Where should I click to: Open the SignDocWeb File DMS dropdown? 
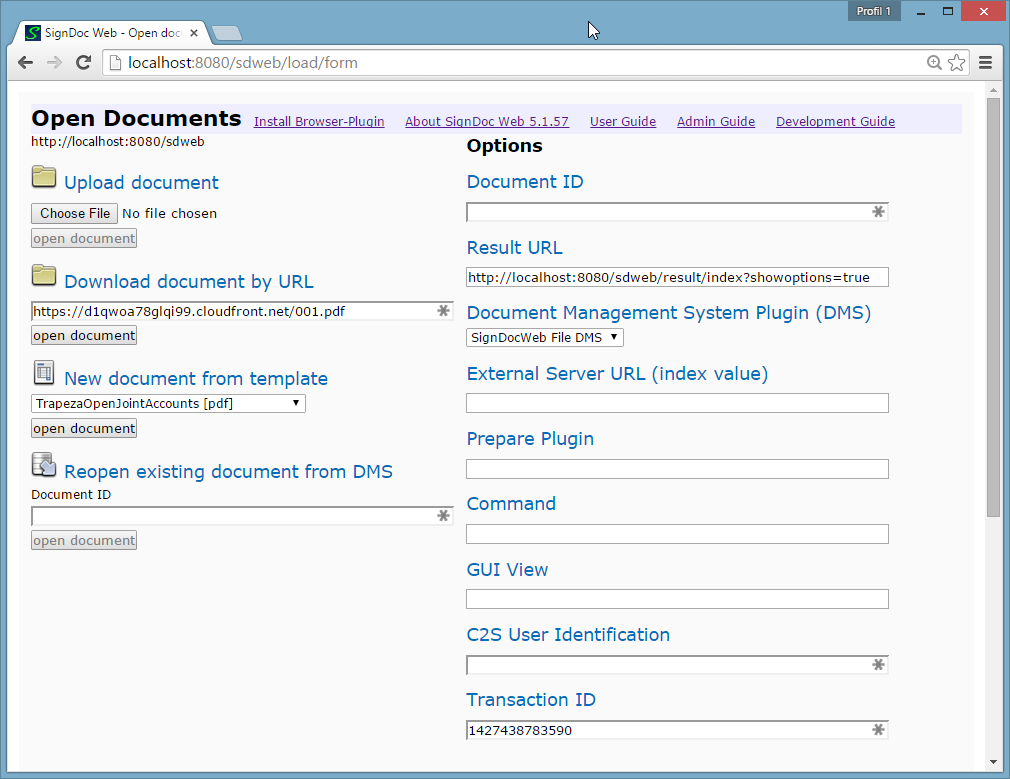[545, 338]
